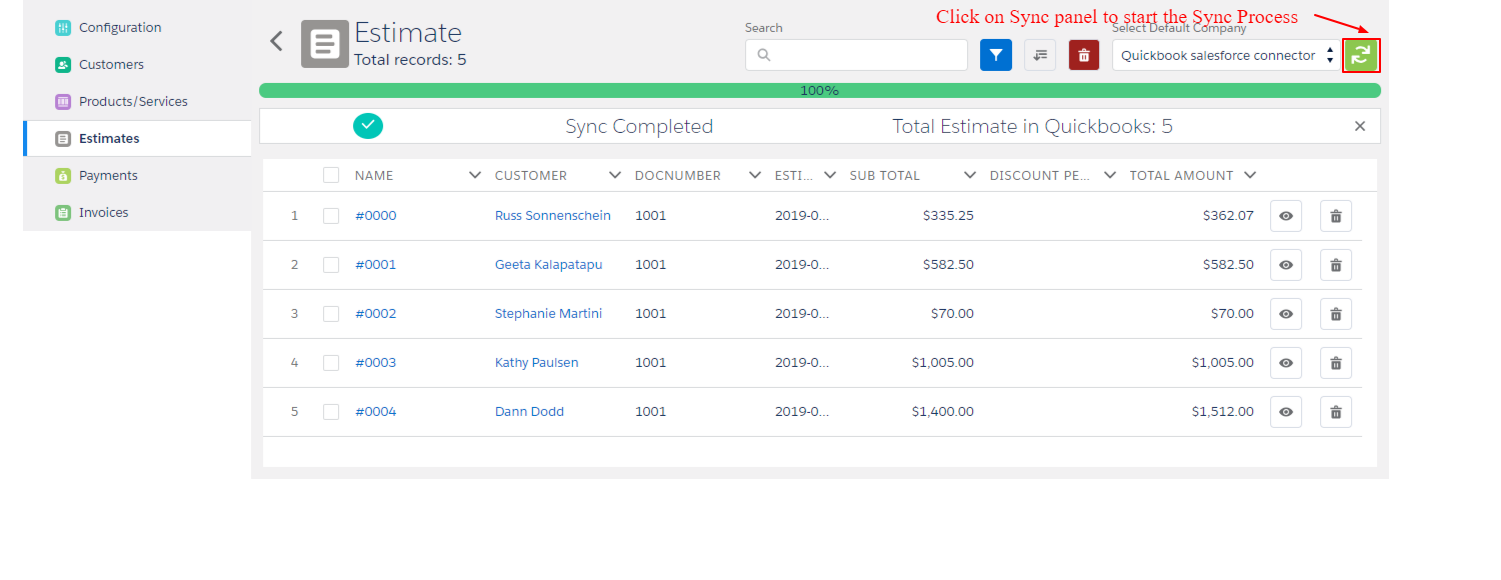Click Total Estimate in Quickbooks: 5 text
This screenshot has width=1501, height=580.
(x=1033, y=126)
